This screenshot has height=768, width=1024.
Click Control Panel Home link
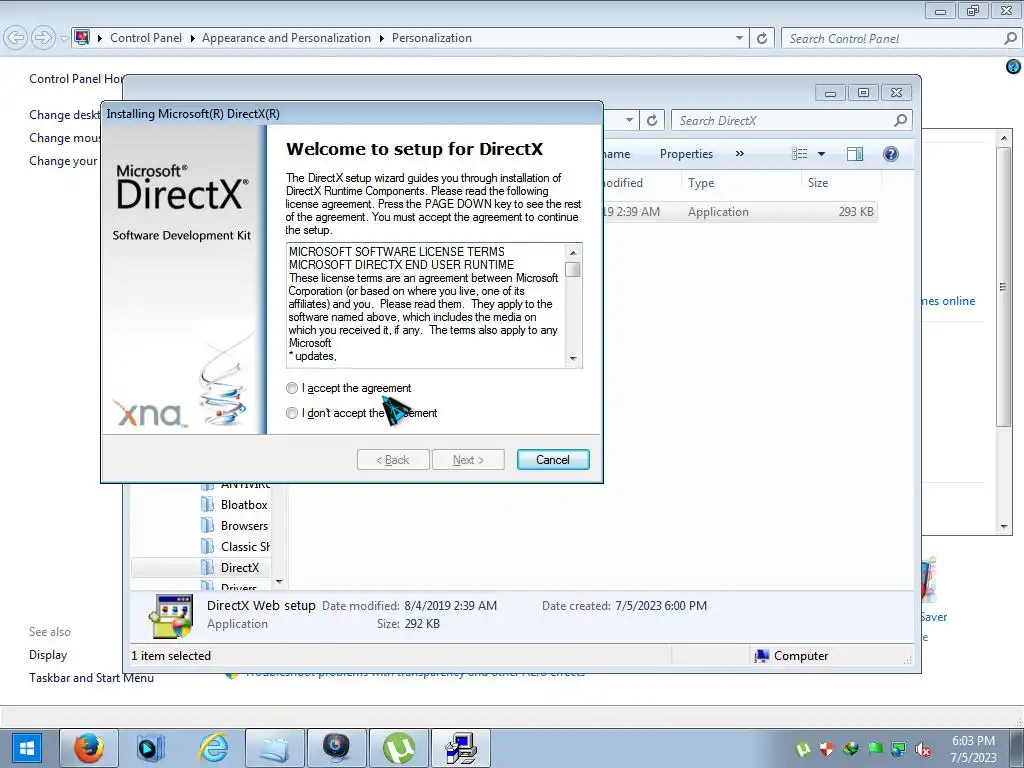76,79
